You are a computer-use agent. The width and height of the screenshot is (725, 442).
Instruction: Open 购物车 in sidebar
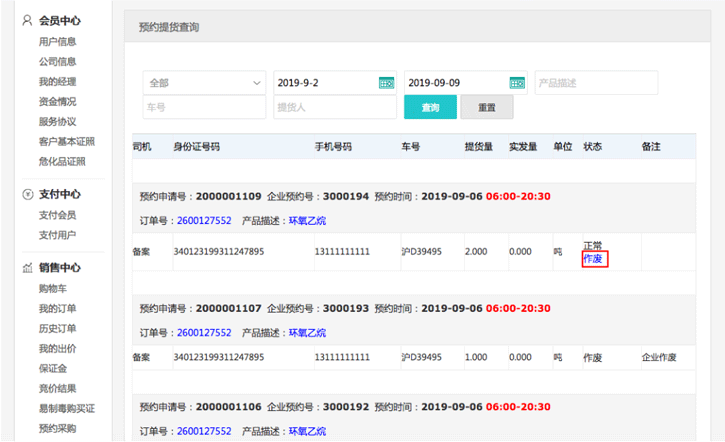(x=53, y=289)
